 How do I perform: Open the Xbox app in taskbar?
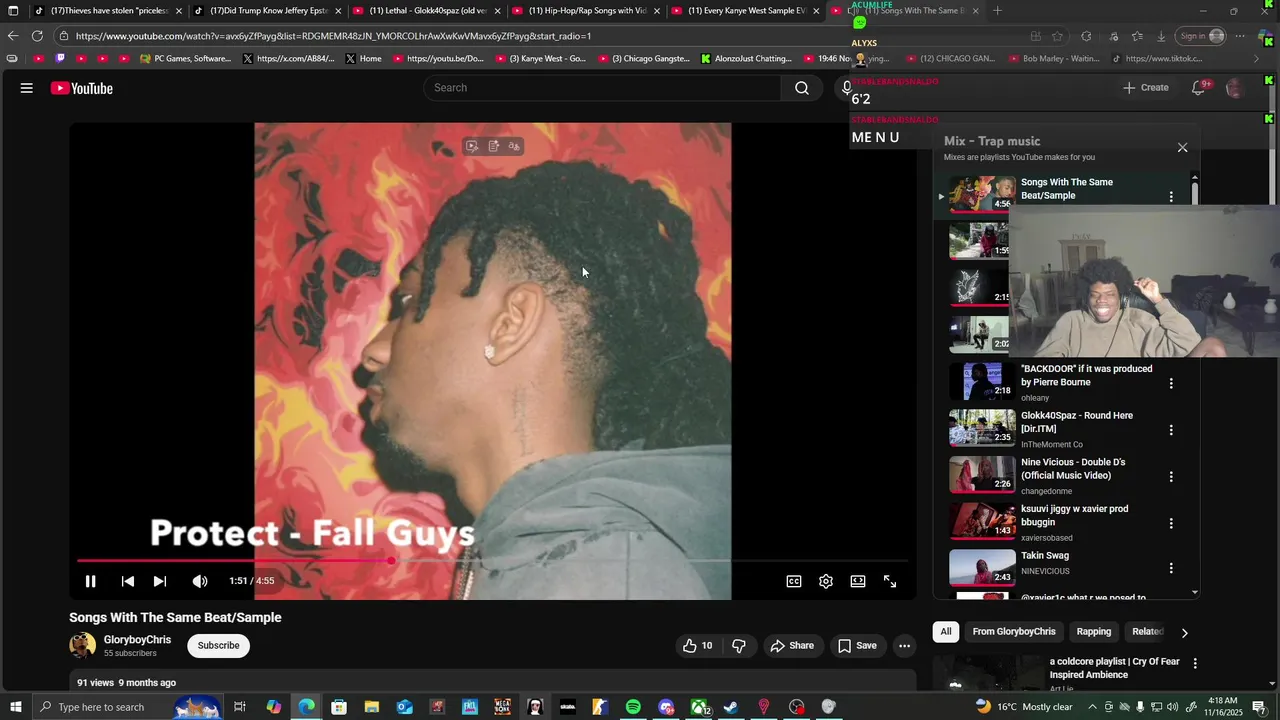coord(699,707)
